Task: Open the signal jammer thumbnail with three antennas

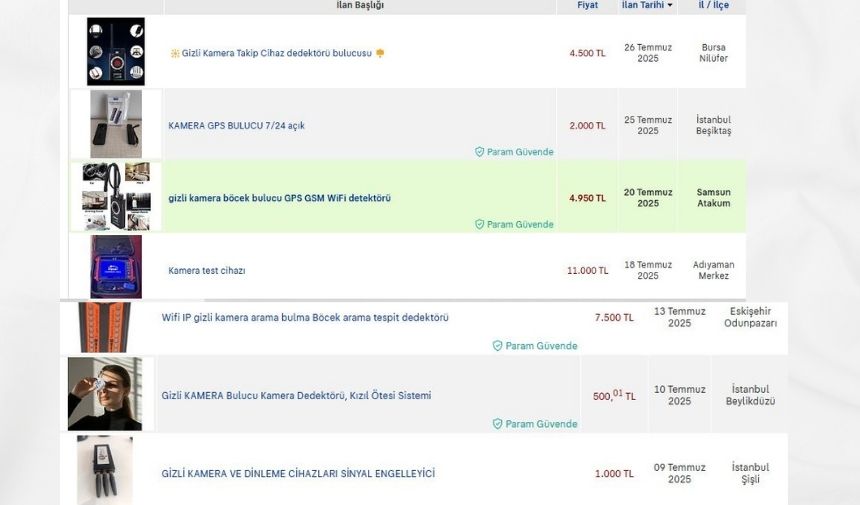Action: (x=105, y=470)
